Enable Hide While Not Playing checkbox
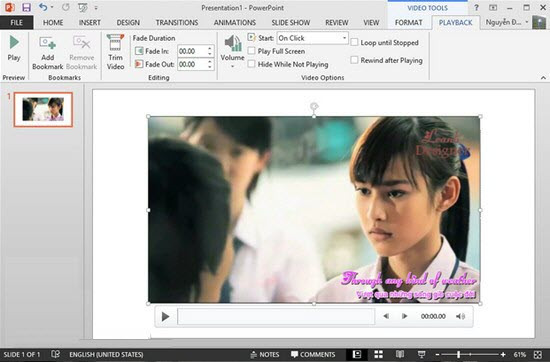Screen dimensions: 550x362 coord(251,64)
